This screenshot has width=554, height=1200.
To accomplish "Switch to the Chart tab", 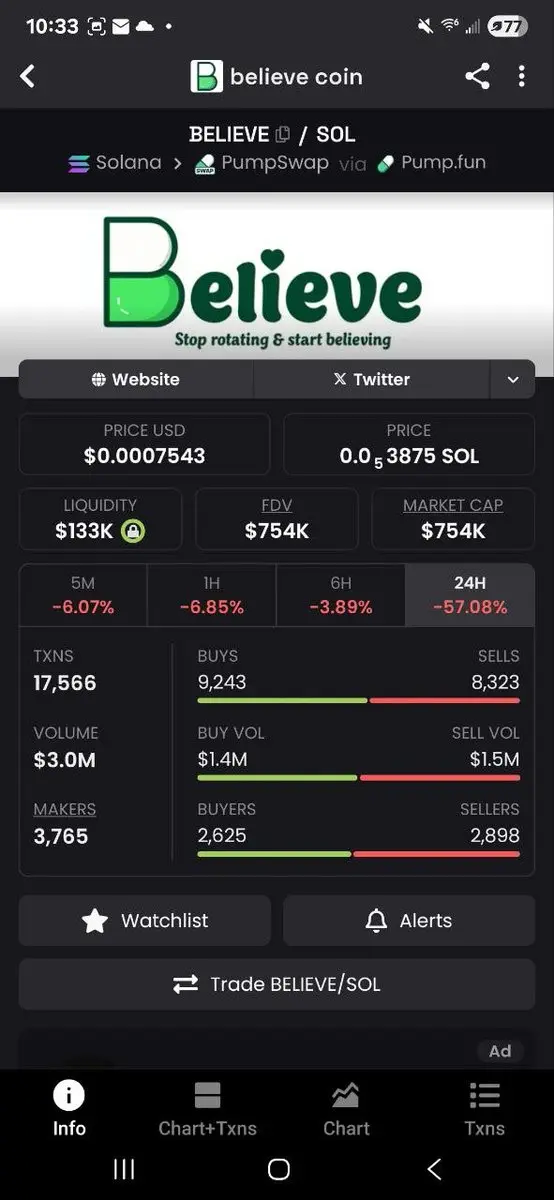I will [x=346, y=1110].
